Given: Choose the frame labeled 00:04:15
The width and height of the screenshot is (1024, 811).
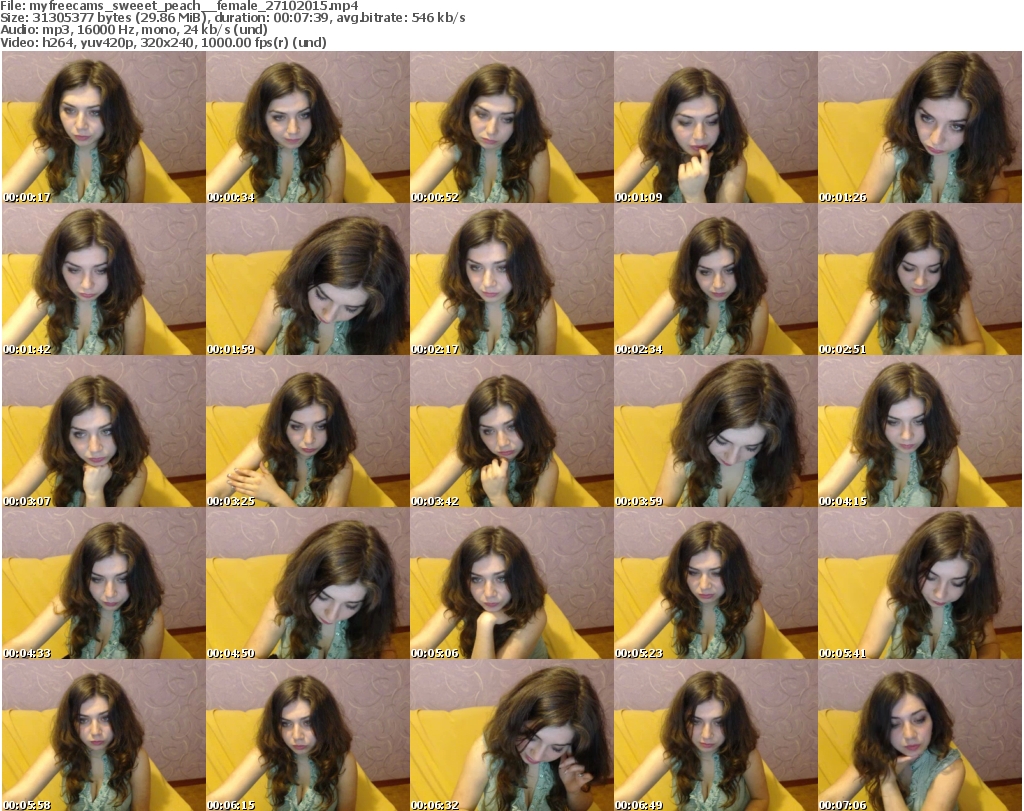Looking at the screenshot, I should [x=920, y=432].
